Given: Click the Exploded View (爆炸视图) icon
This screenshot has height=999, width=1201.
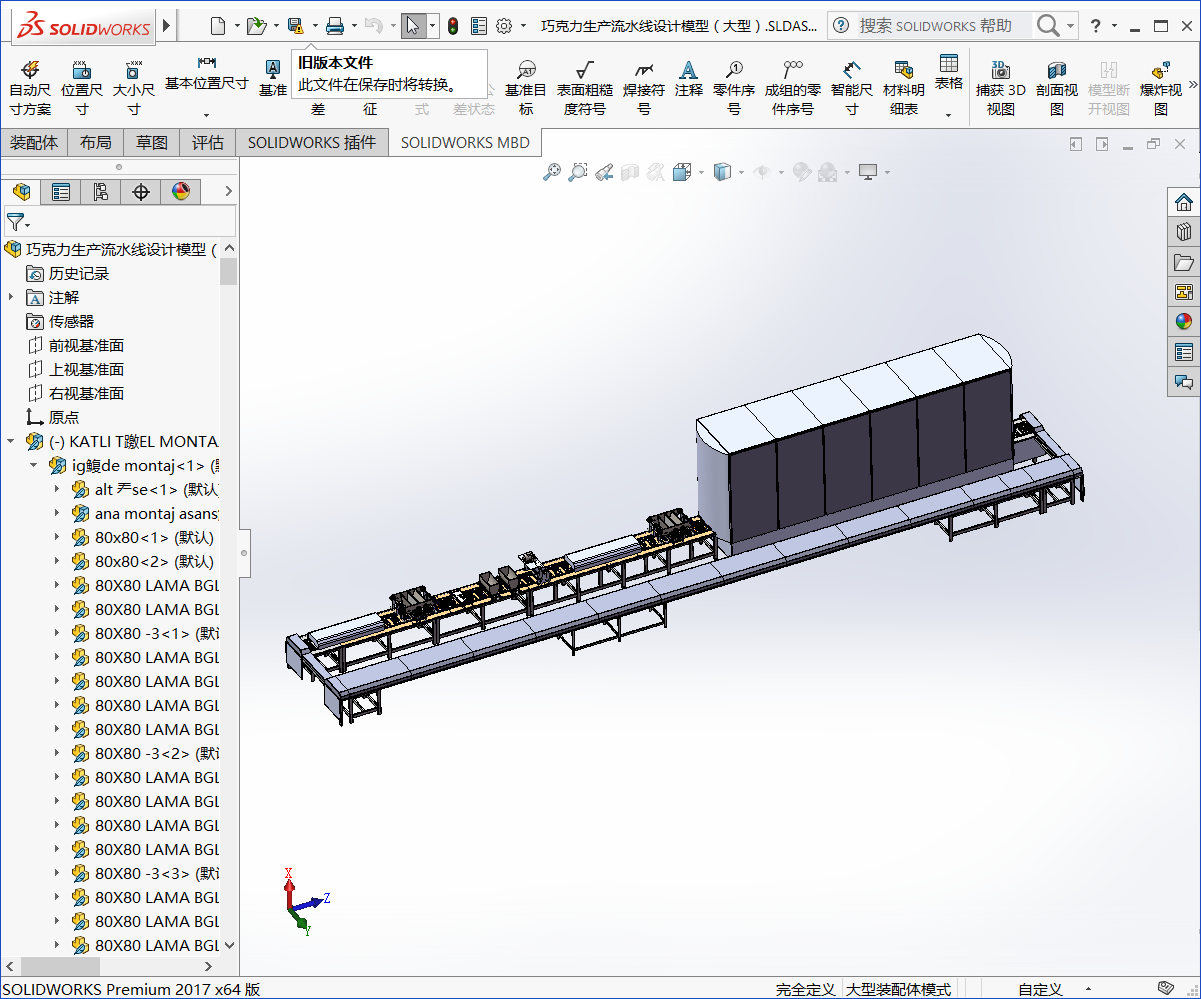Looking at the screenshot, I should 1160,86.
